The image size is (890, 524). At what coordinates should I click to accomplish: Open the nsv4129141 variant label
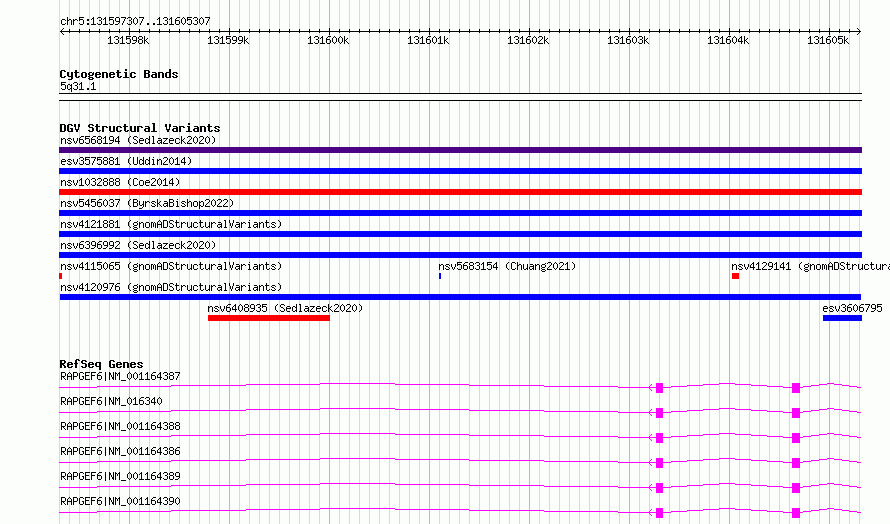(x=810, y=266)
